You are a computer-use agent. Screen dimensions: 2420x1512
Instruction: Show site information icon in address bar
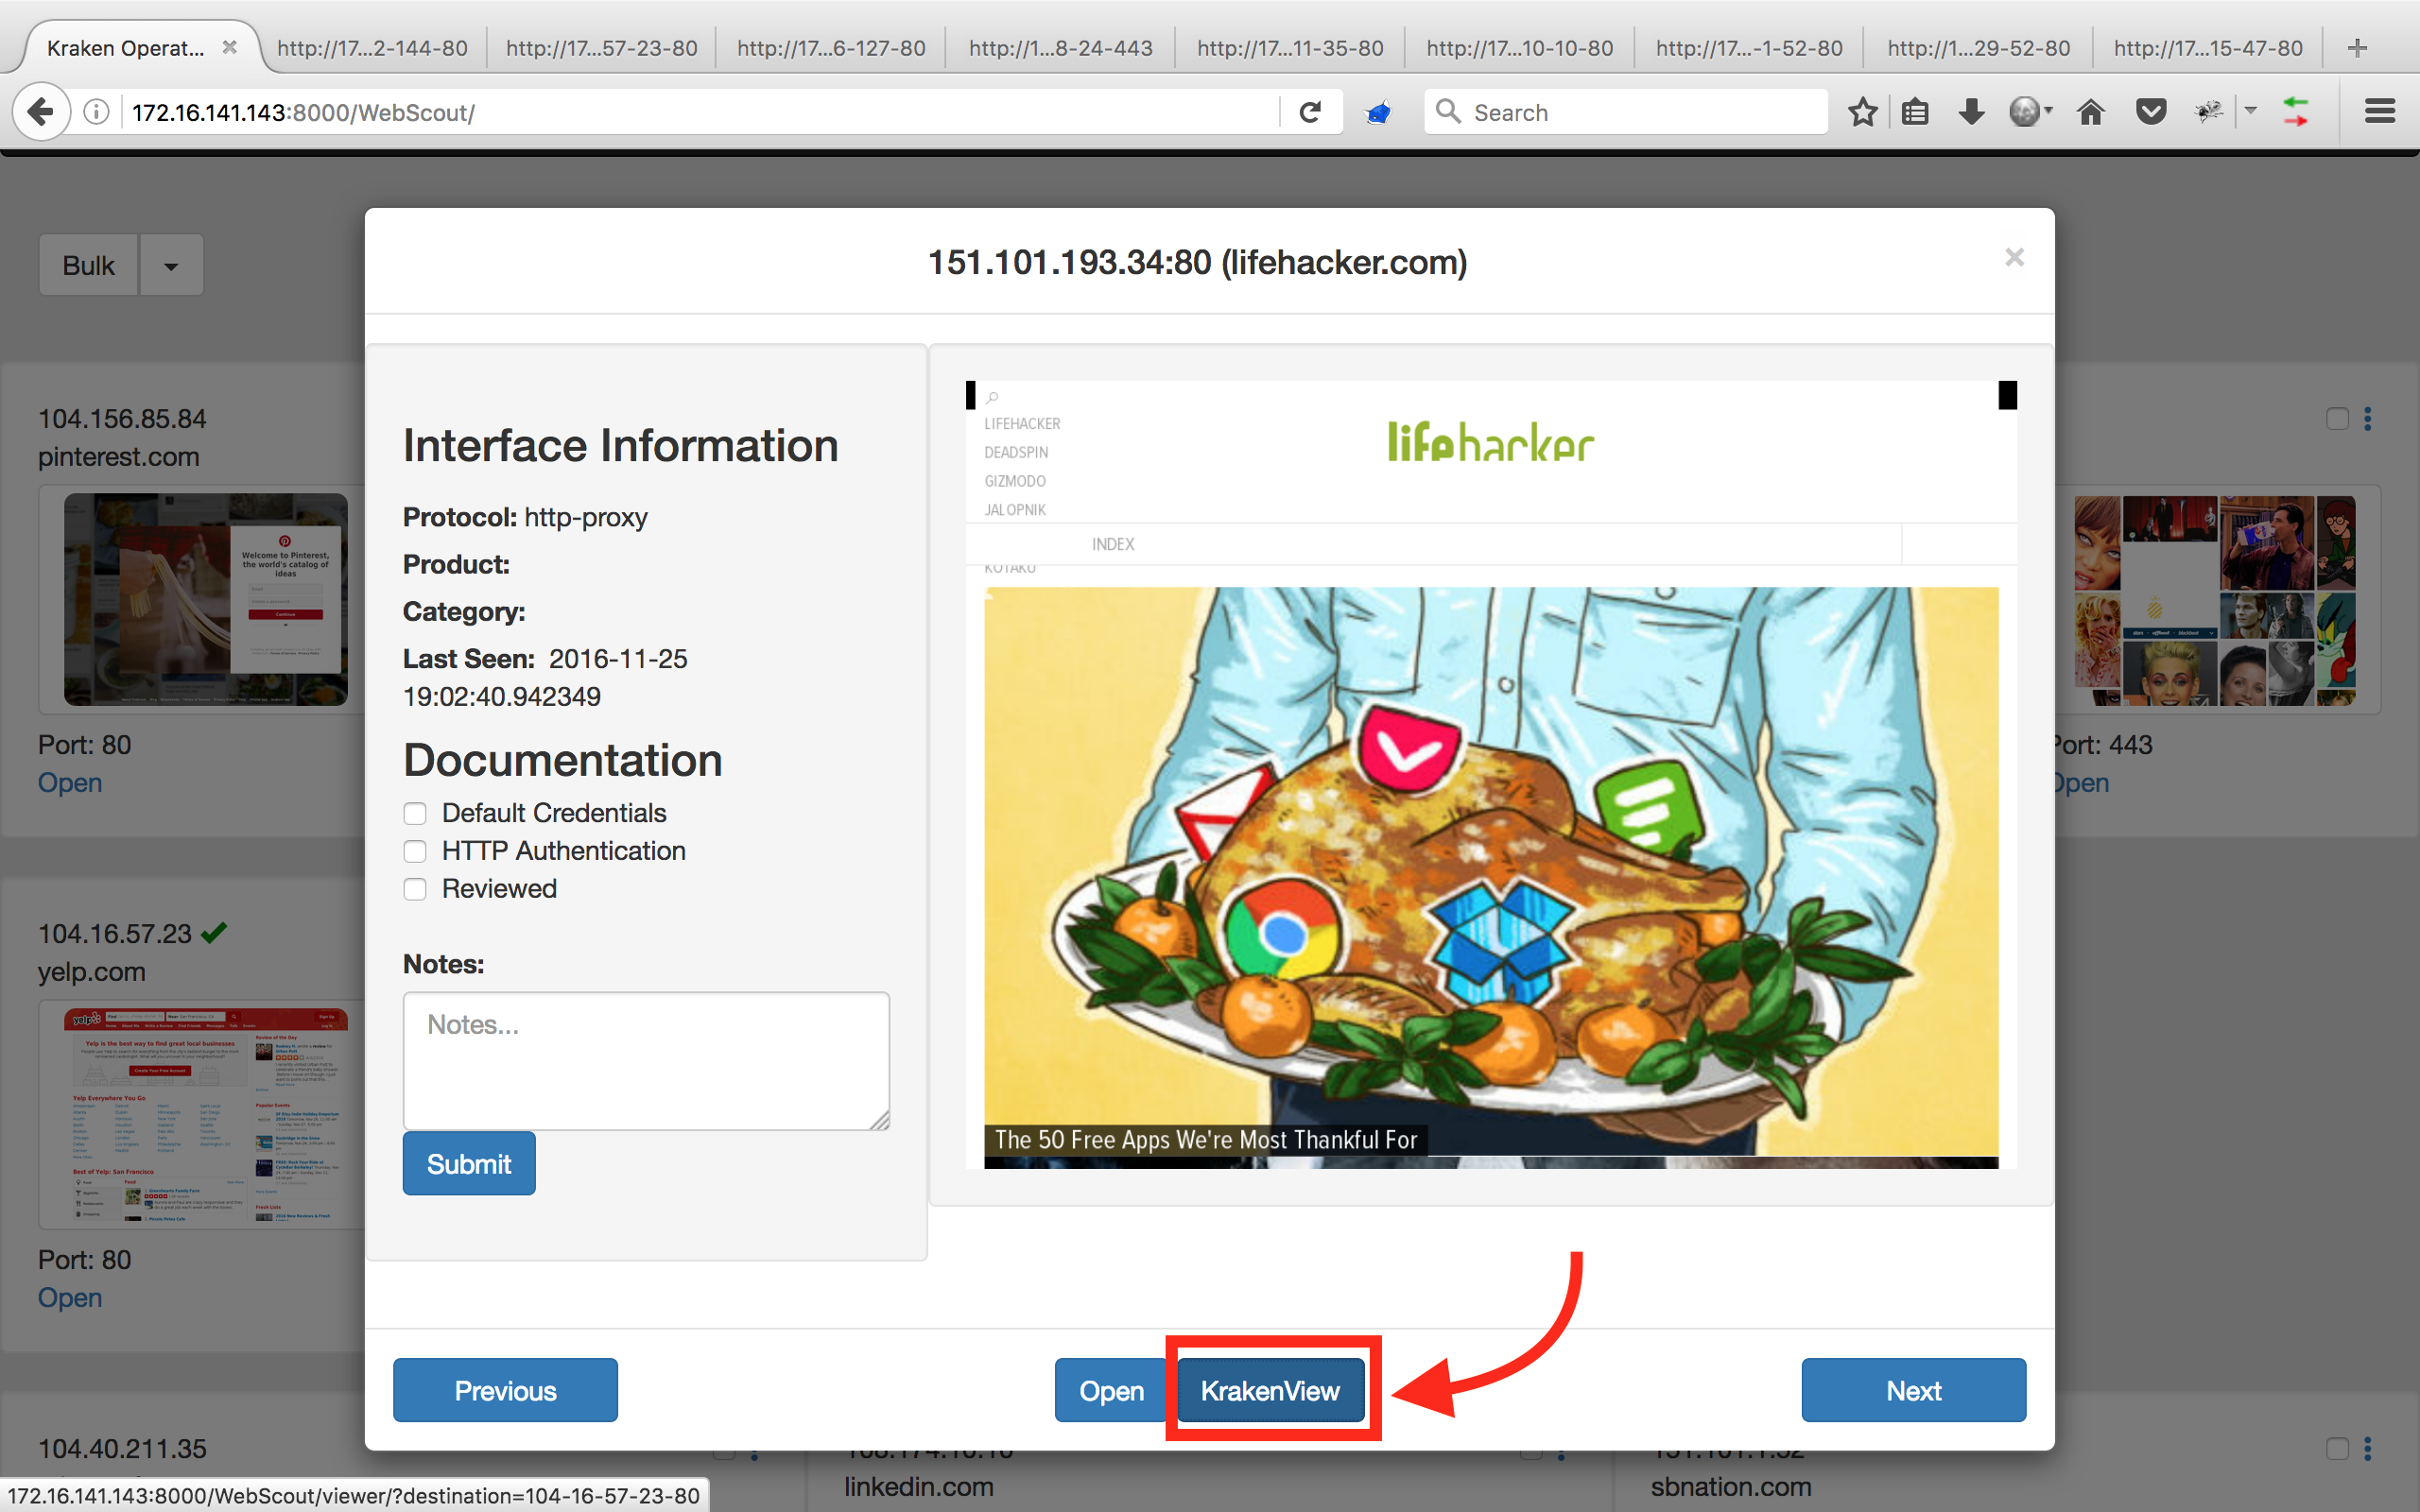[96, 112]
